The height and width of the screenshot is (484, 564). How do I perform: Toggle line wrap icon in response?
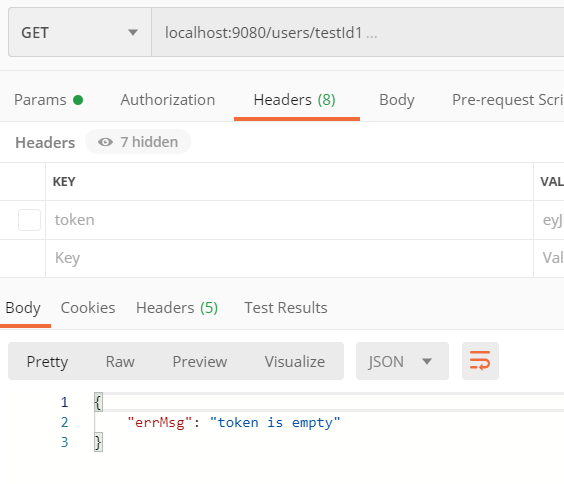[480, 361]
